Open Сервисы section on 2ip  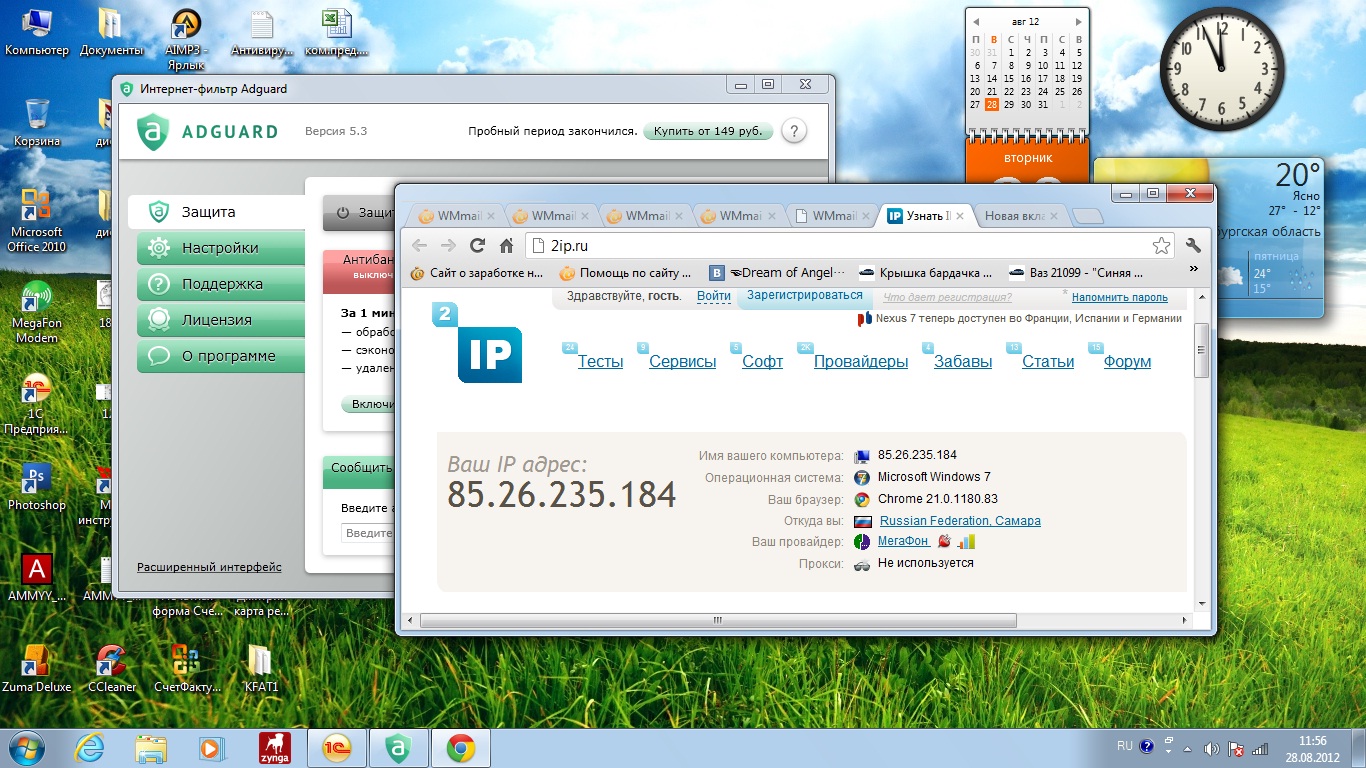click(683, 362)
